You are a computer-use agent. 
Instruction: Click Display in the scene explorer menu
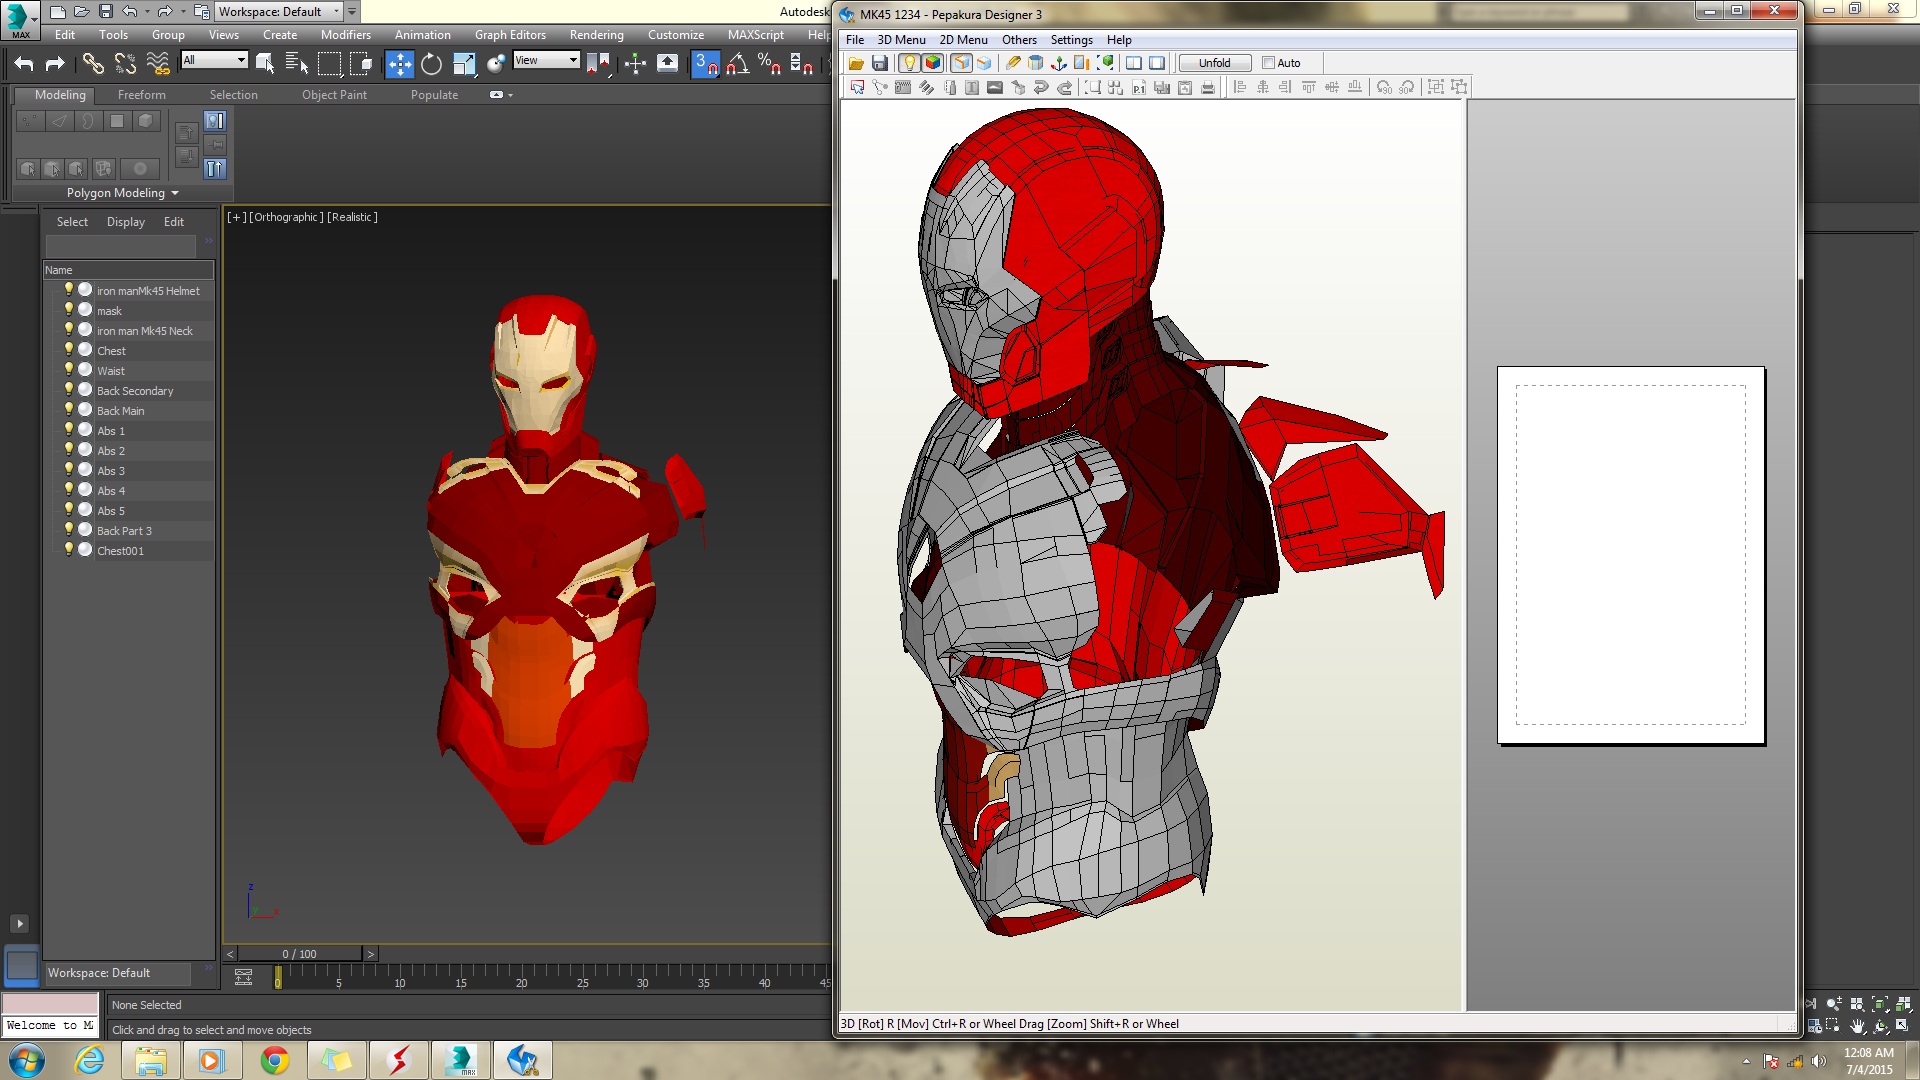click(126, 222)
